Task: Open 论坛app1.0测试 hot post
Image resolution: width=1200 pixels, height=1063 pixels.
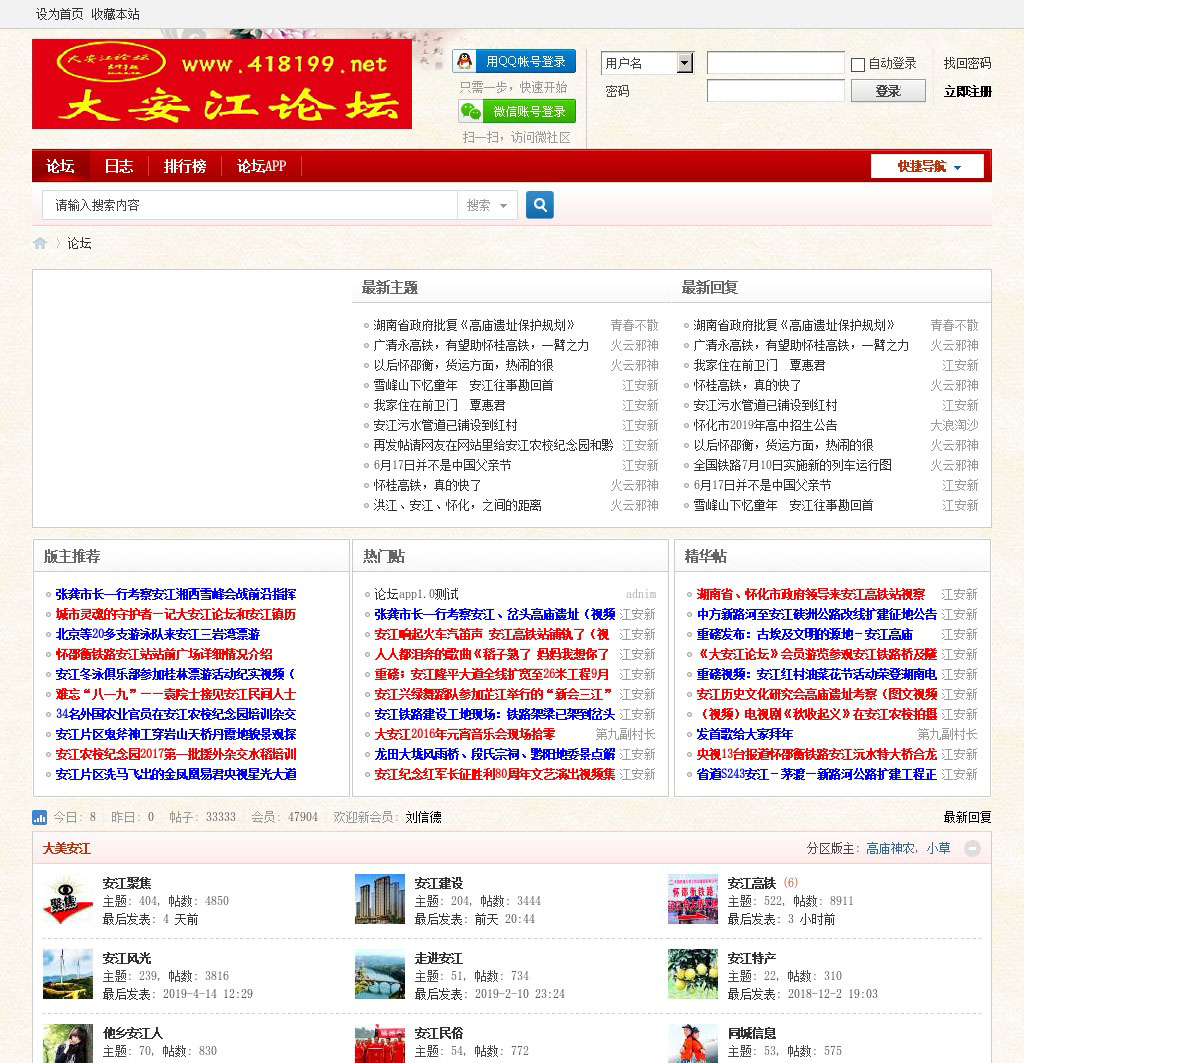Action: click(416, 594)
